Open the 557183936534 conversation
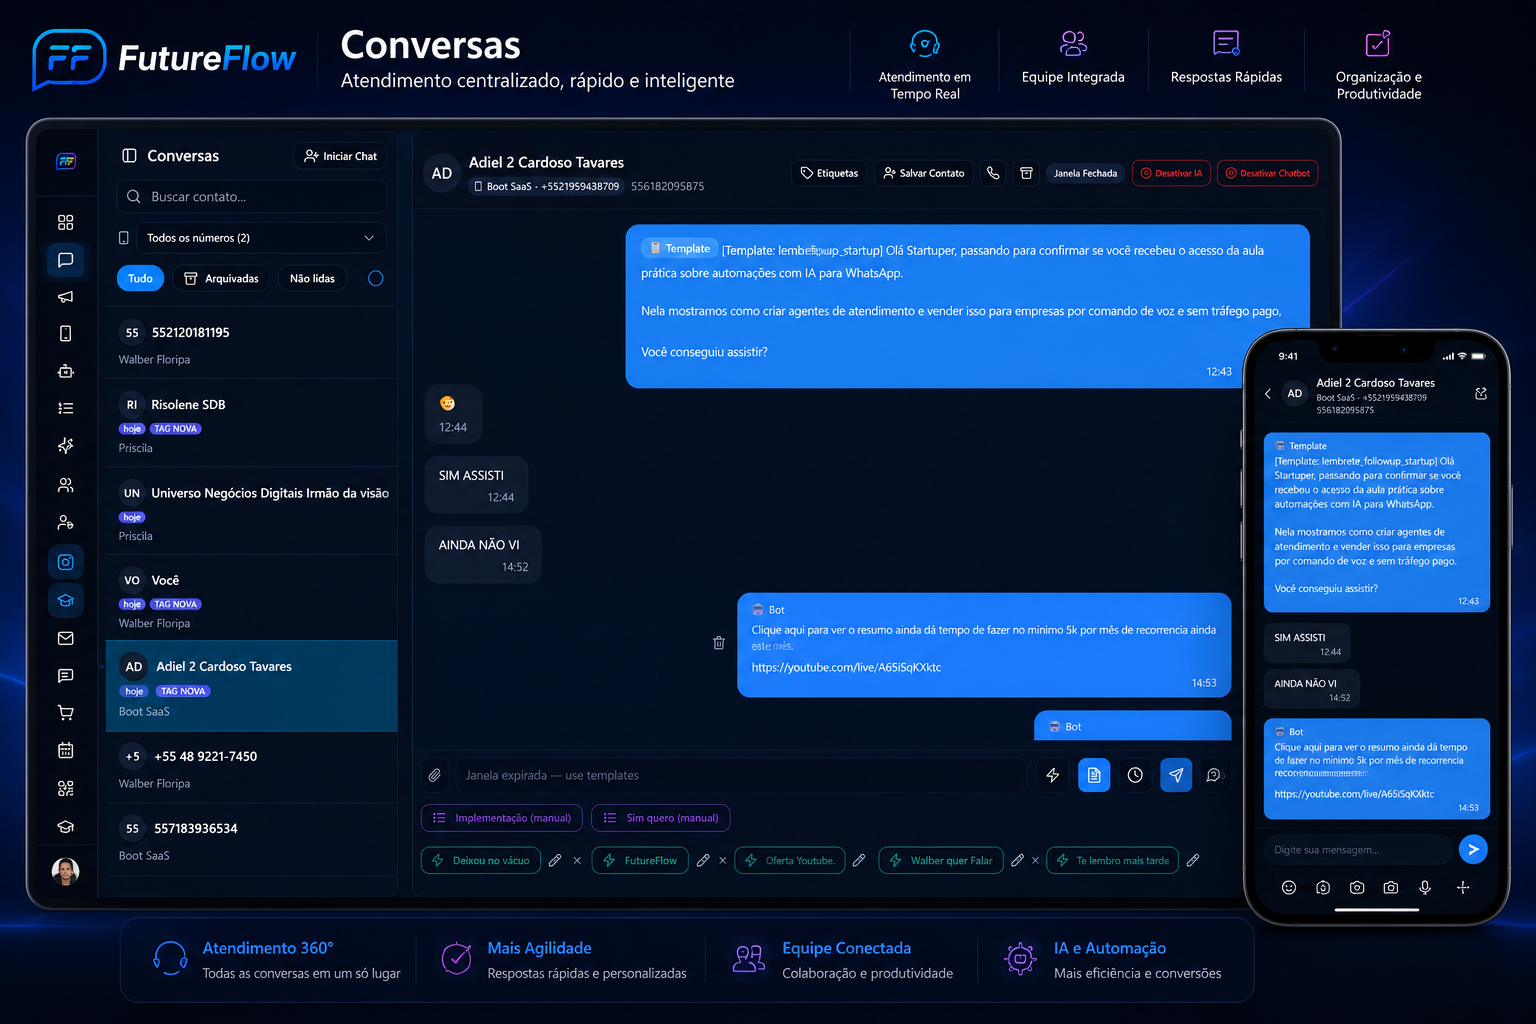1536x1024 pixels. pos(252,840)
